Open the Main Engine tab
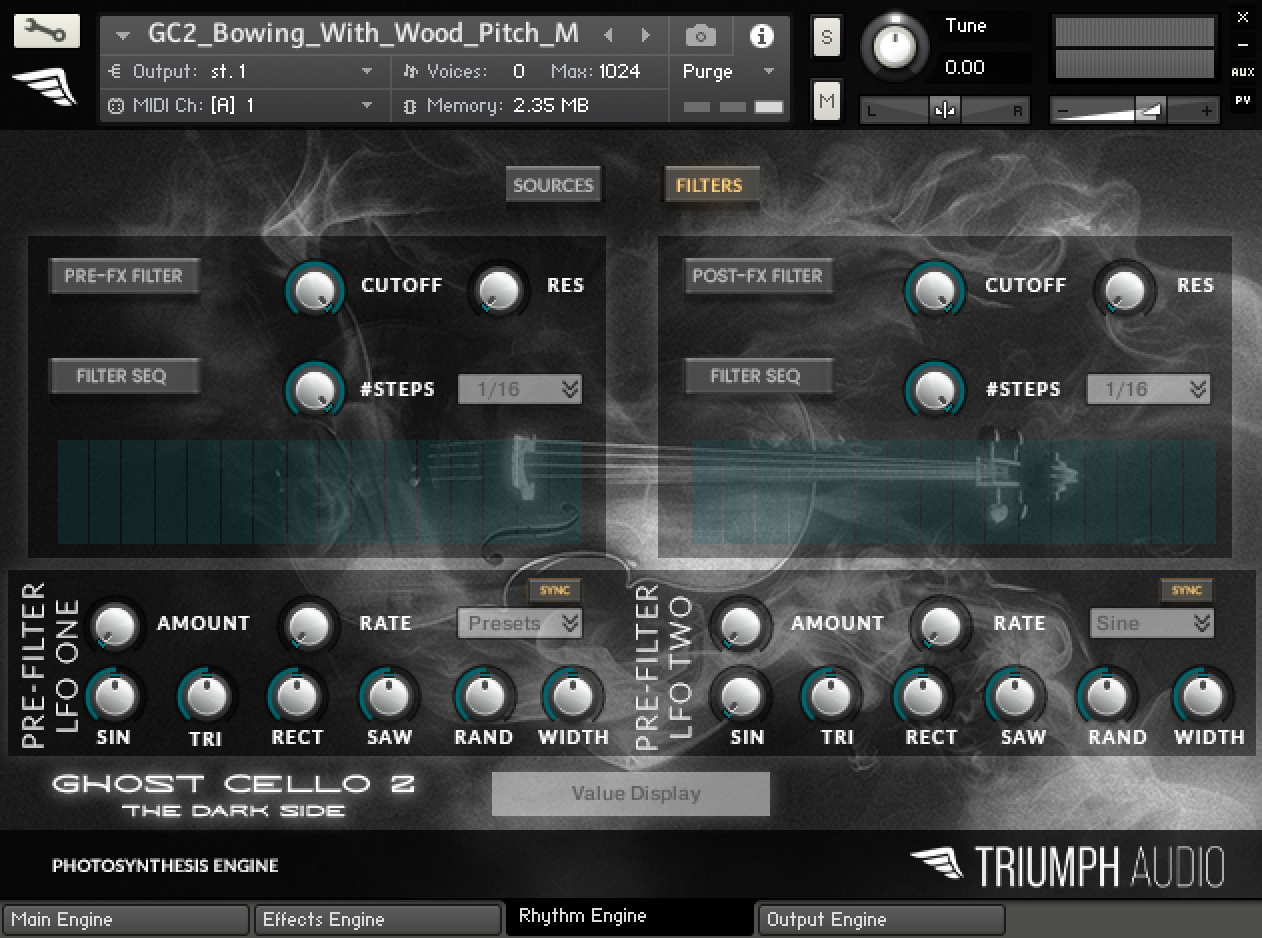This screenshot has width=1262, height=938. tap(126, 919)
